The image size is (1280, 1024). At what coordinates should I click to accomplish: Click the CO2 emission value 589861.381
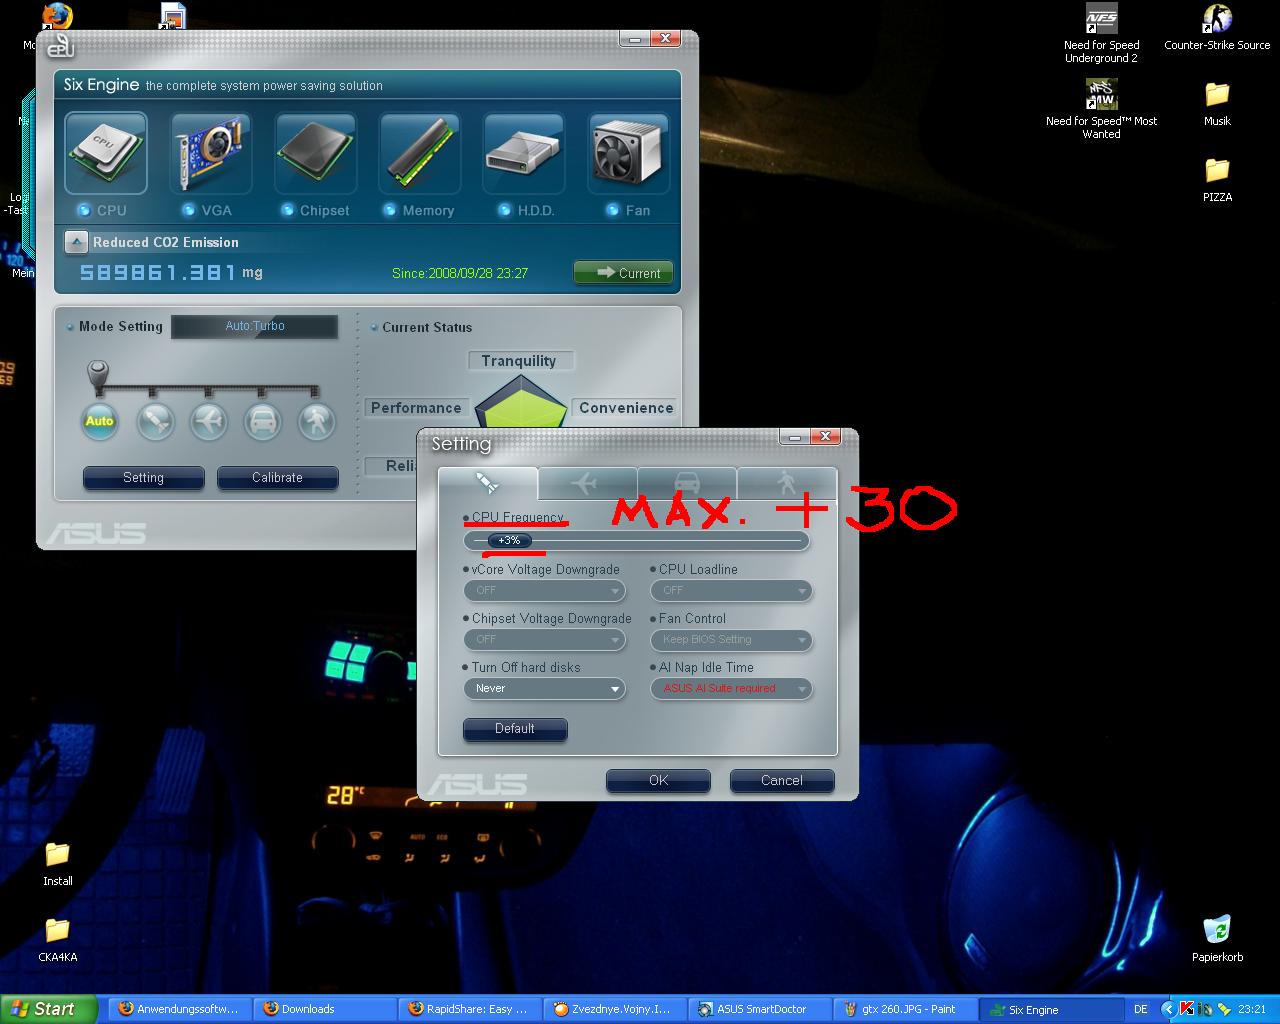pos(158,272)
